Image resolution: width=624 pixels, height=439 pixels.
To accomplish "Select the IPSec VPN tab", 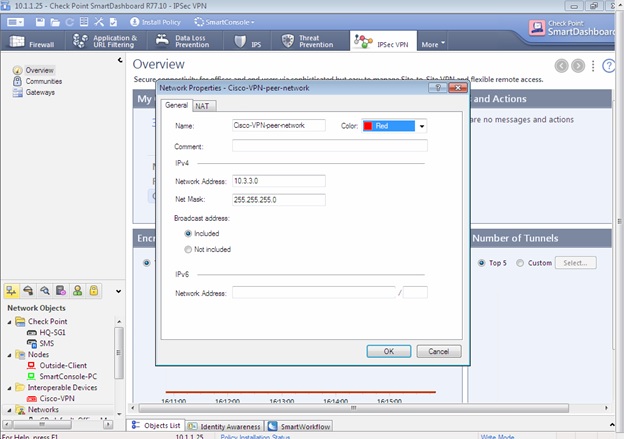I will 383,41.
